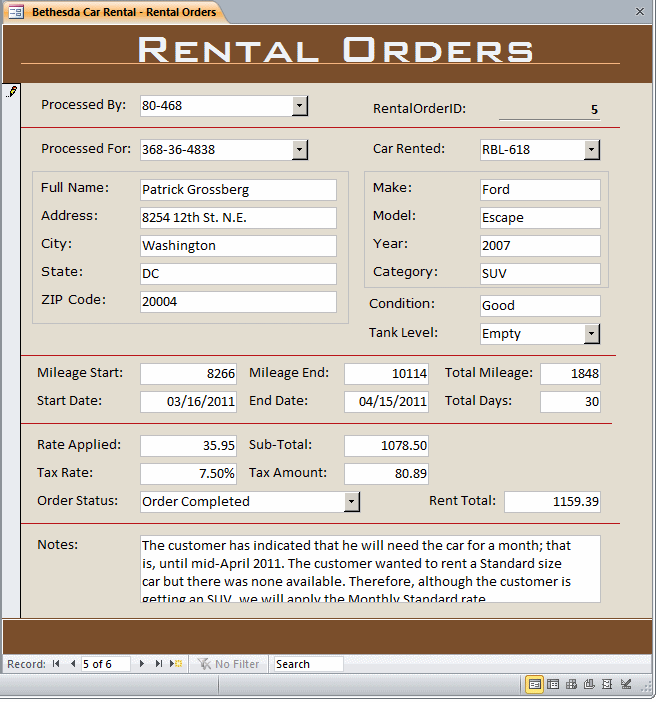Click the Car Rented value RBL-618
This screenshot has width=656, height=702.
(506, 150)
